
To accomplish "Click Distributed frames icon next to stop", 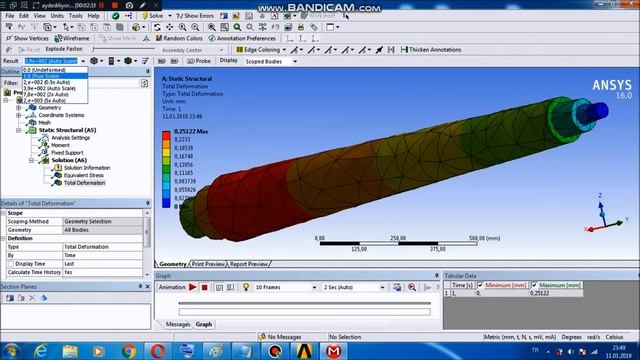I will click(x=220, y=287).
